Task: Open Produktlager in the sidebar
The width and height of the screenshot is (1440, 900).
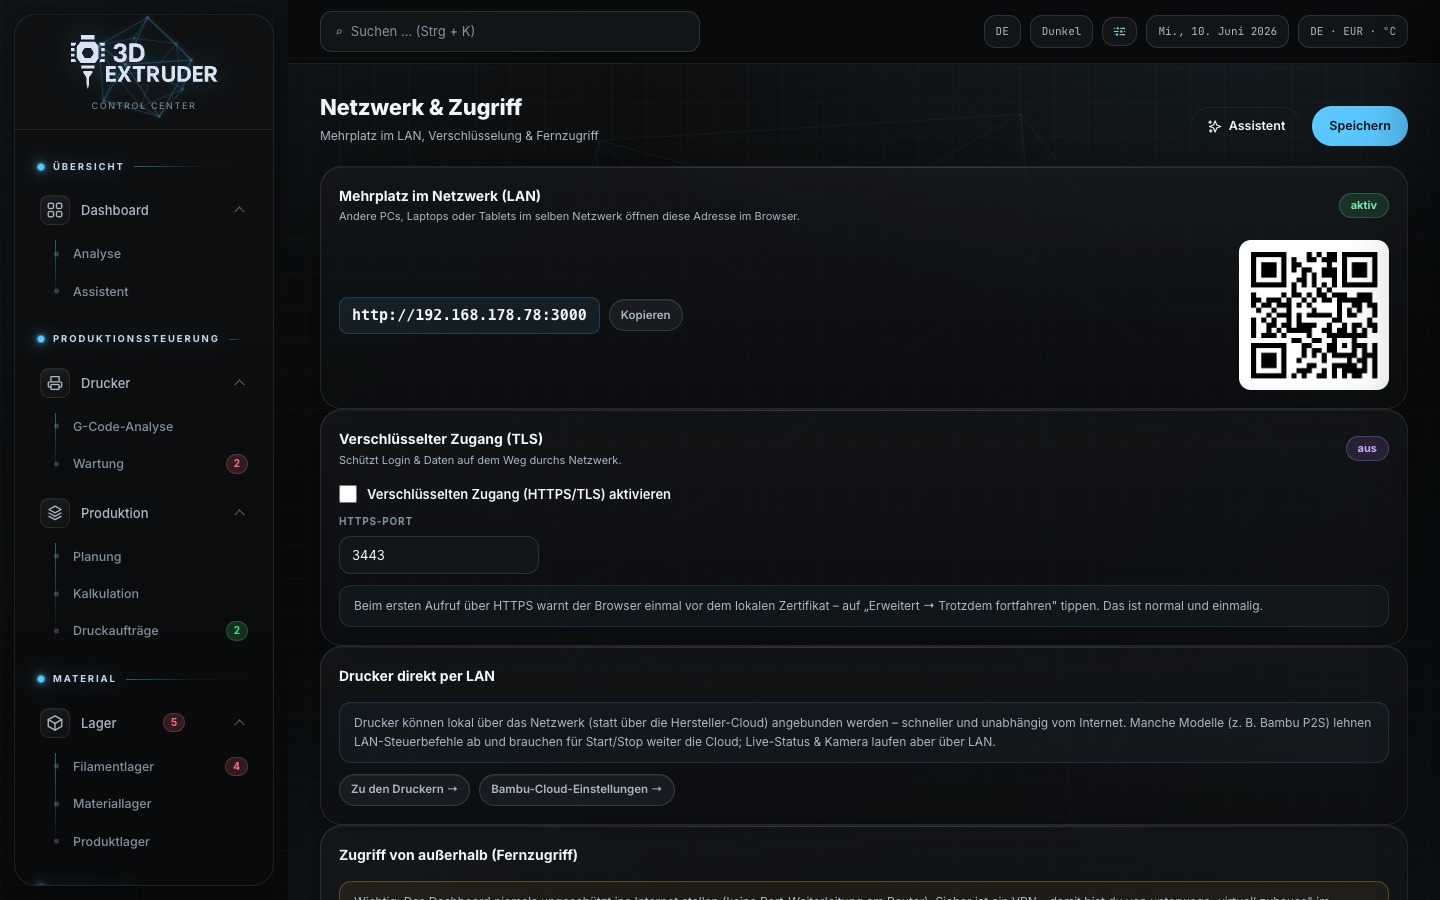Action: click(x=111, y=842)
